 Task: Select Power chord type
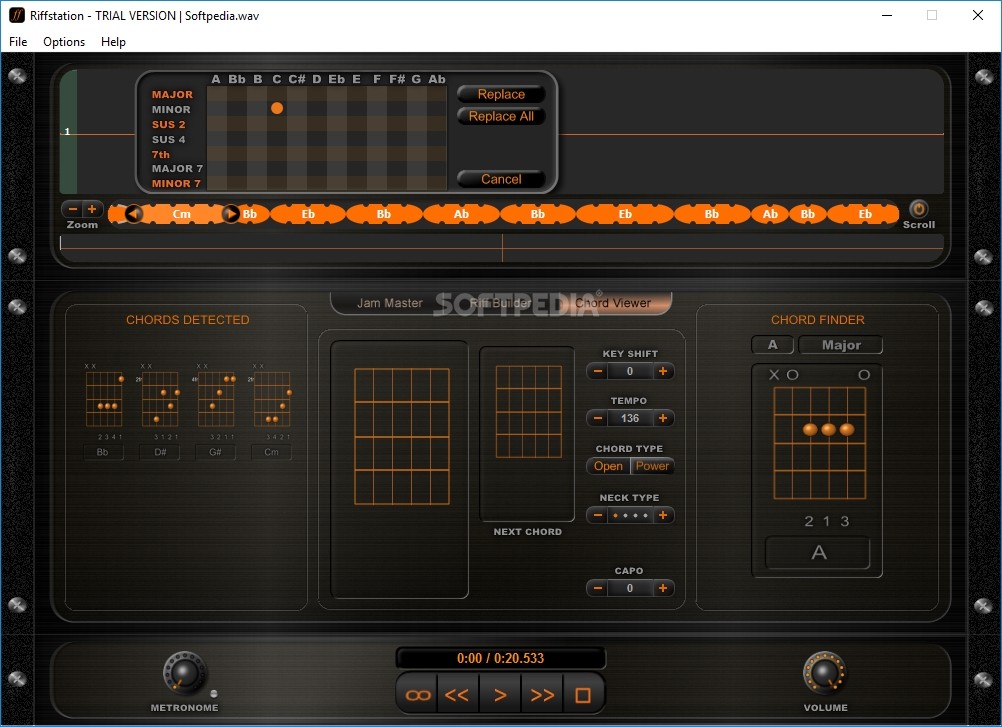point(652,466)
